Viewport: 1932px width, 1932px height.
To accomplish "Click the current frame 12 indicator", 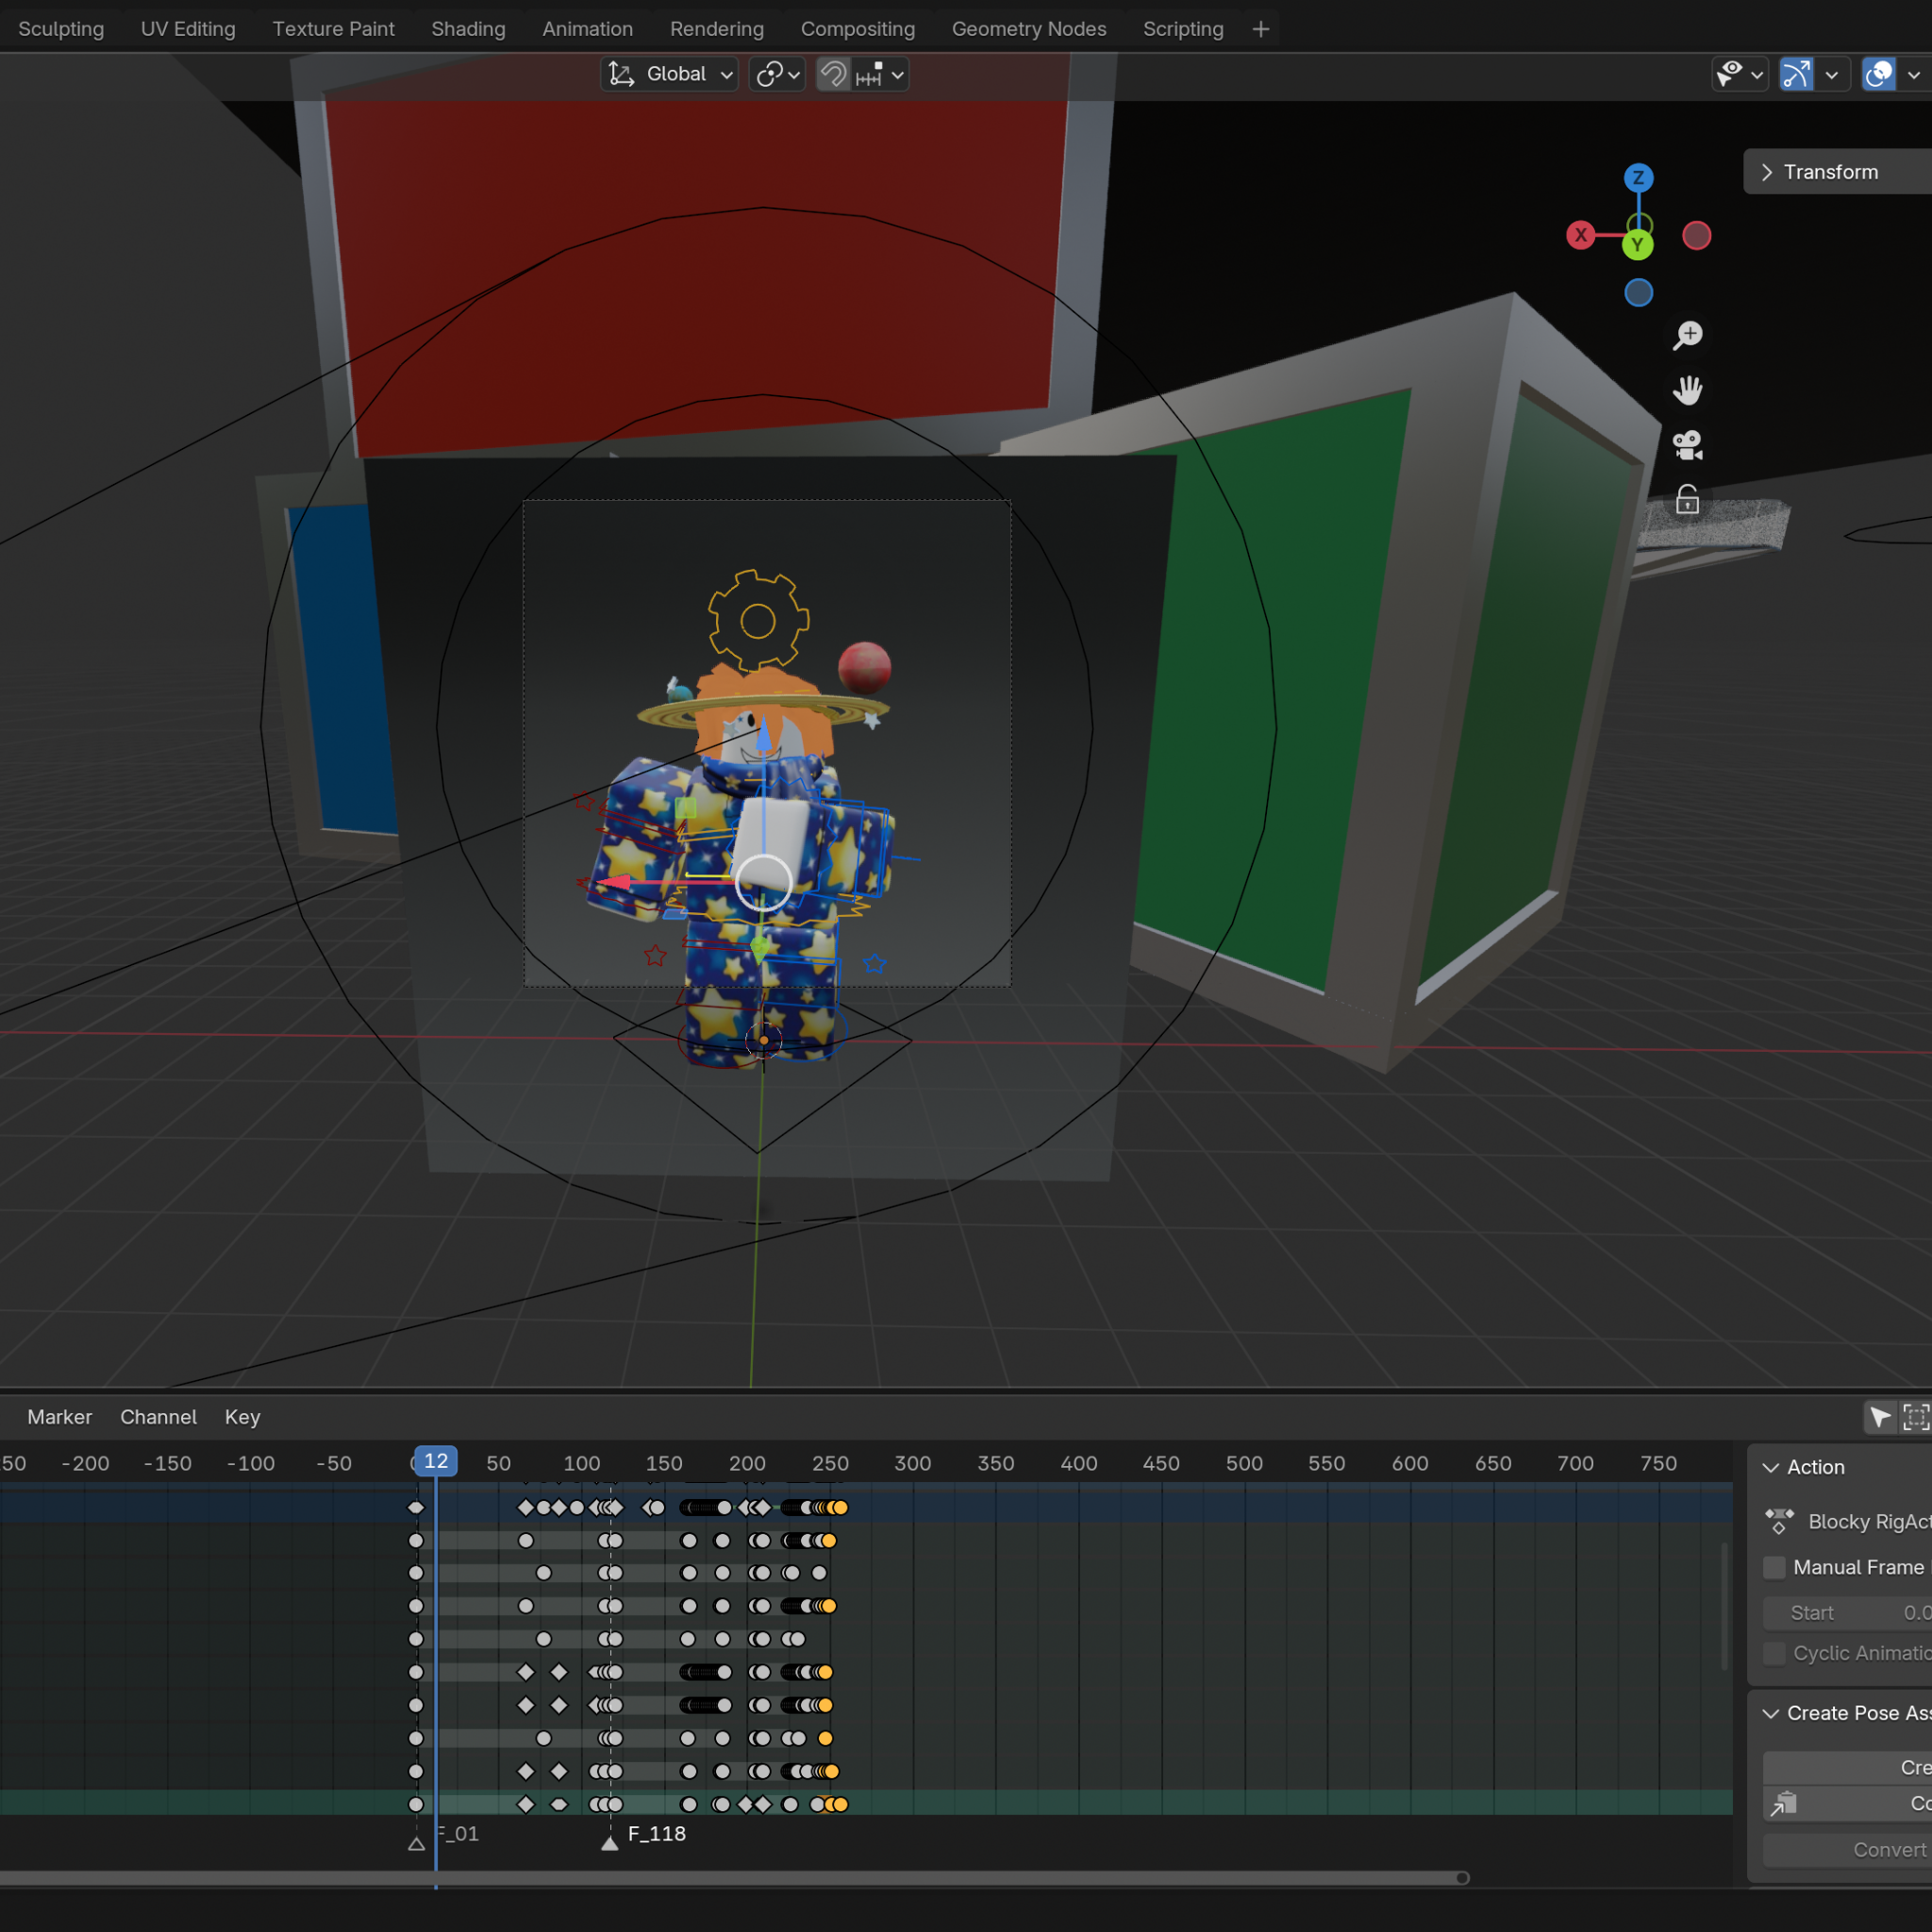I will pyautogui.click(x=436, y=1461).
